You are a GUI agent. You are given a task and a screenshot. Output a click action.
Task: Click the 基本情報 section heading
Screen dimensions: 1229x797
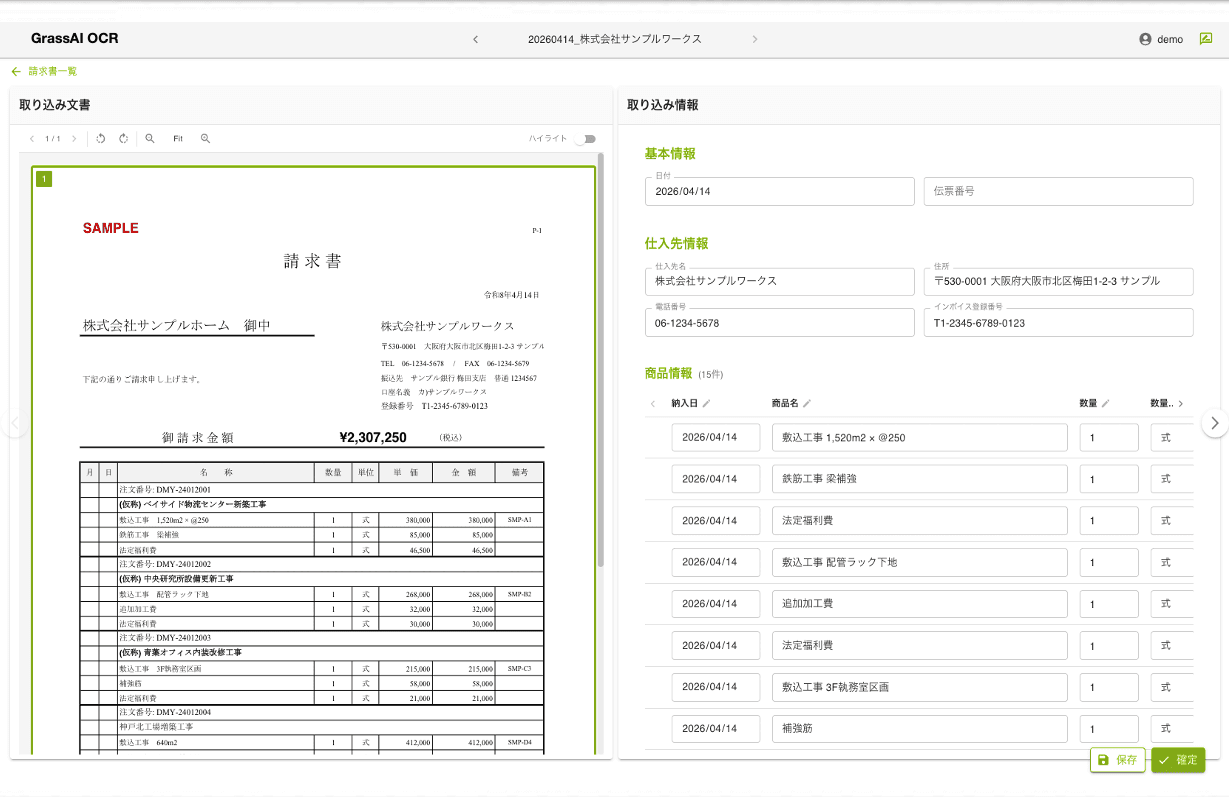(x=670, y=153)
